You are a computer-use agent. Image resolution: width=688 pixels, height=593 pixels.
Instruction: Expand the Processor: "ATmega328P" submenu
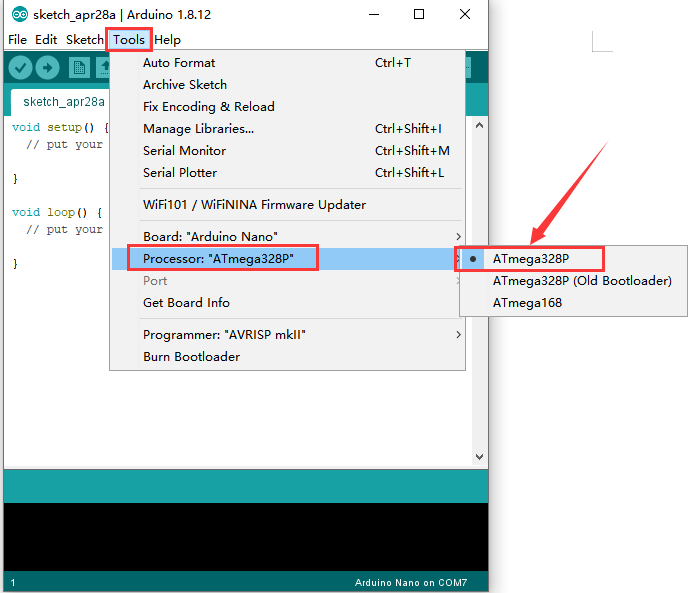[287, 259]
